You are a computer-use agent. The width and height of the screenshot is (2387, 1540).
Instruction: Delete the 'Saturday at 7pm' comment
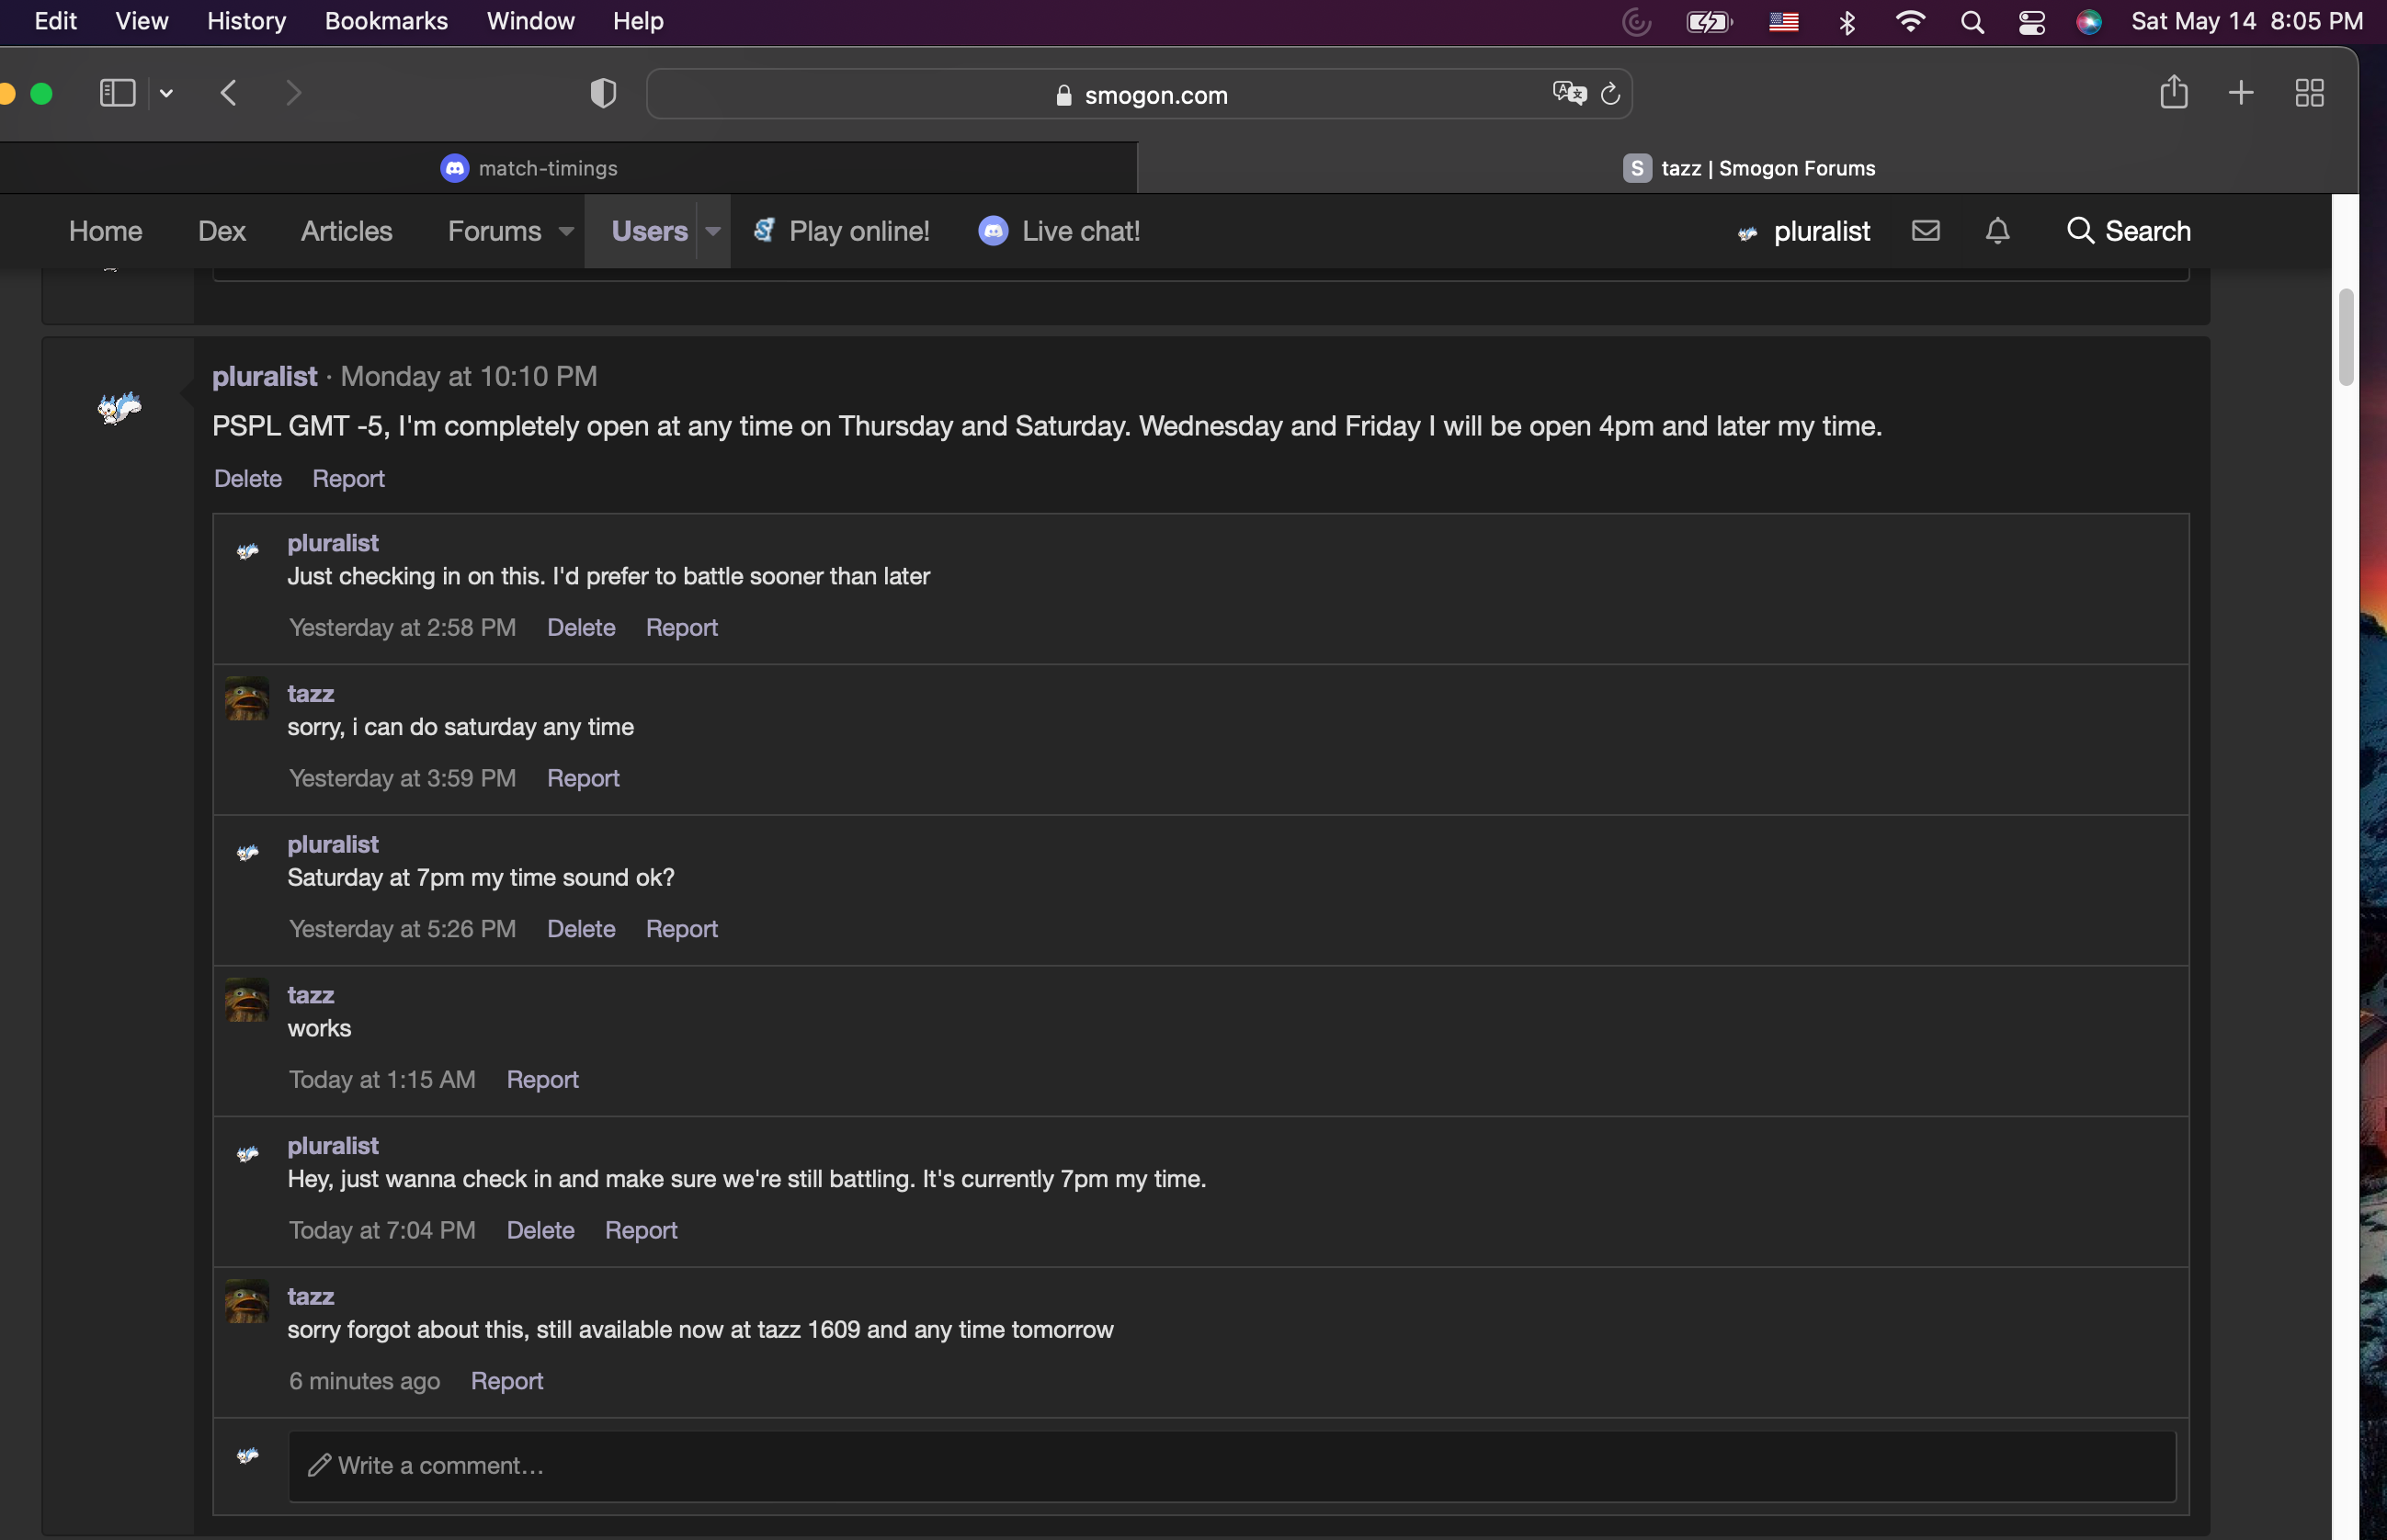coord(581,929)
